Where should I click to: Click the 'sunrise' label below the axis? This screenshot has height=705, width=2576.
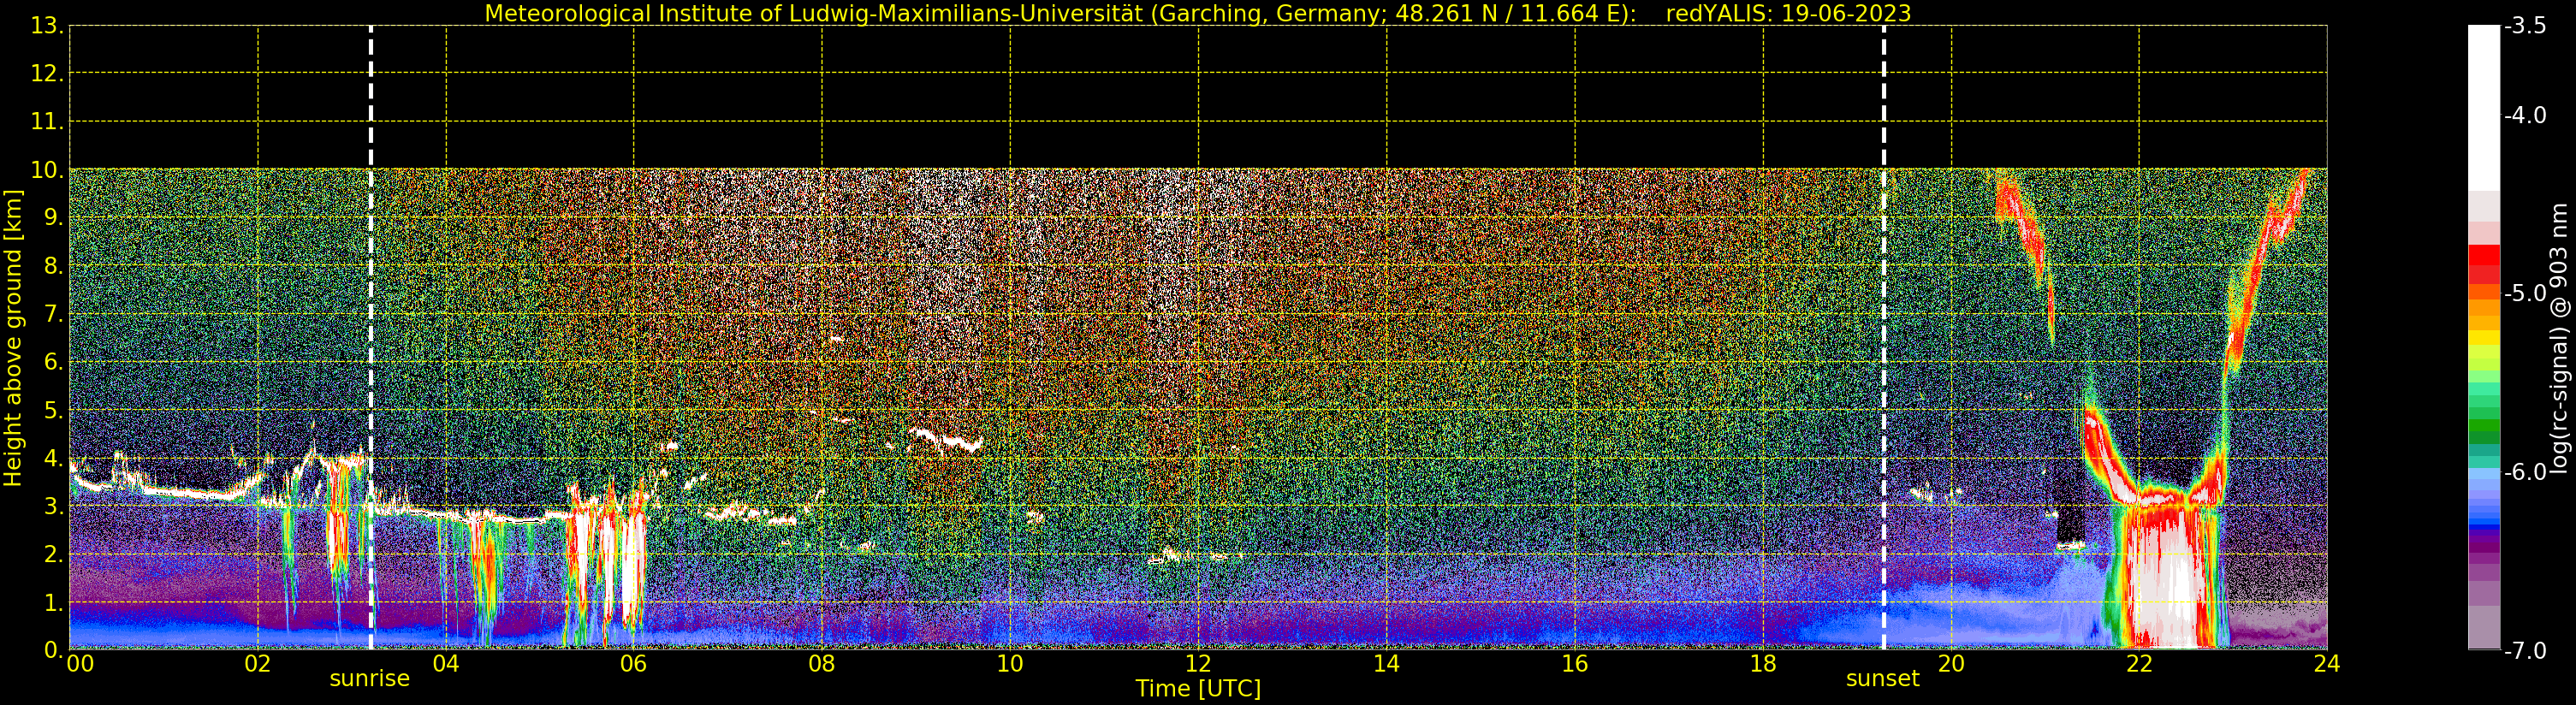click(x=370, y=679)
